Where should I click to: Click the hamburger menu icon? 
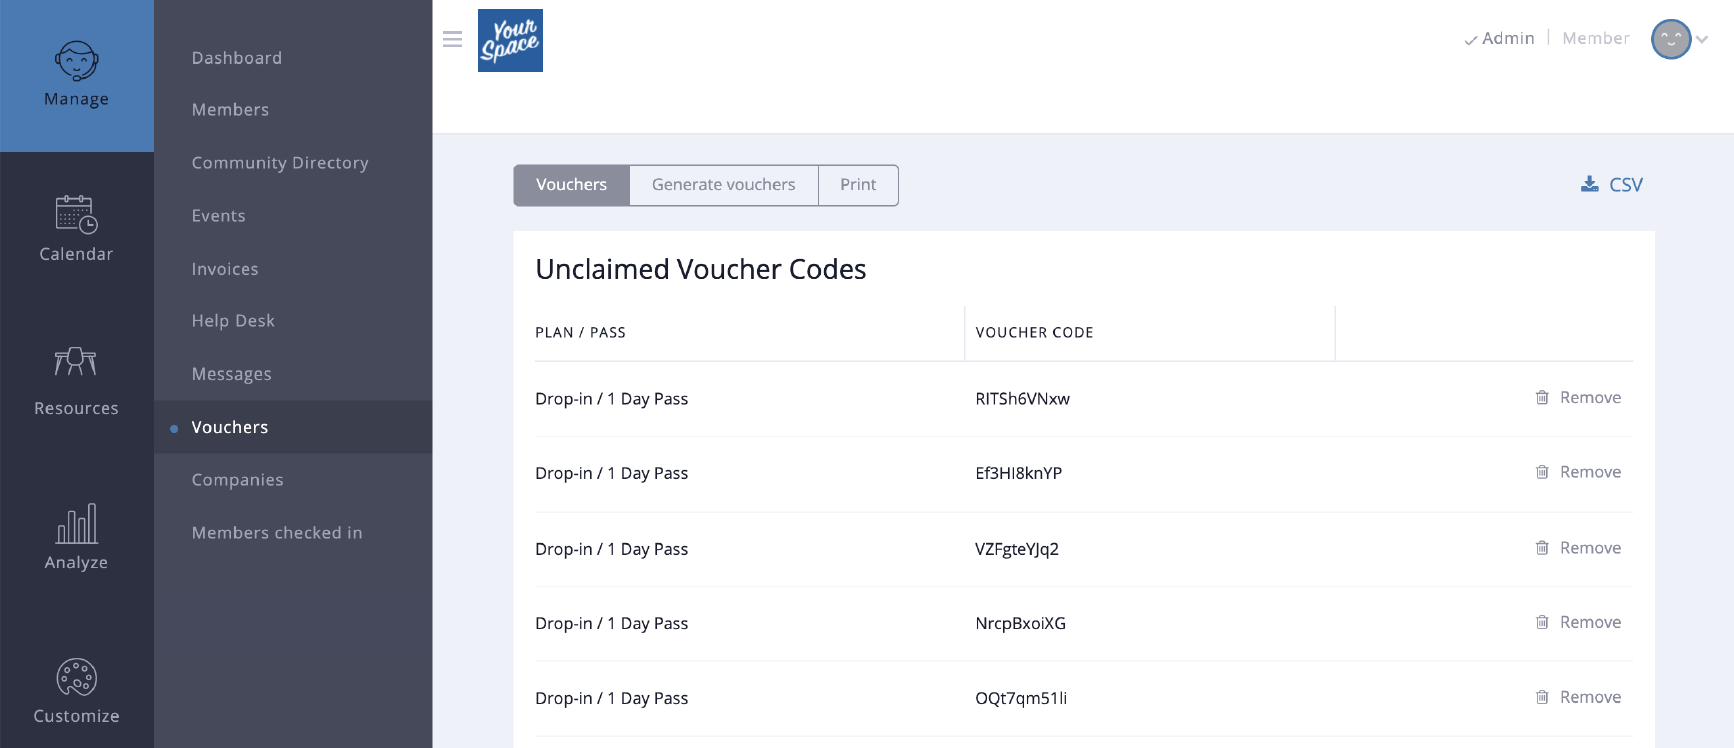(452, 39)
